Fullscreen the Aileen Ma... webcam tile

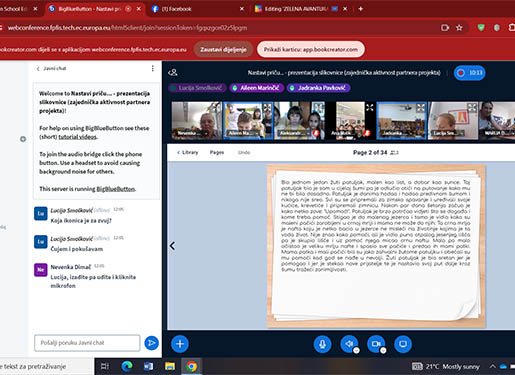click(267, 107)
